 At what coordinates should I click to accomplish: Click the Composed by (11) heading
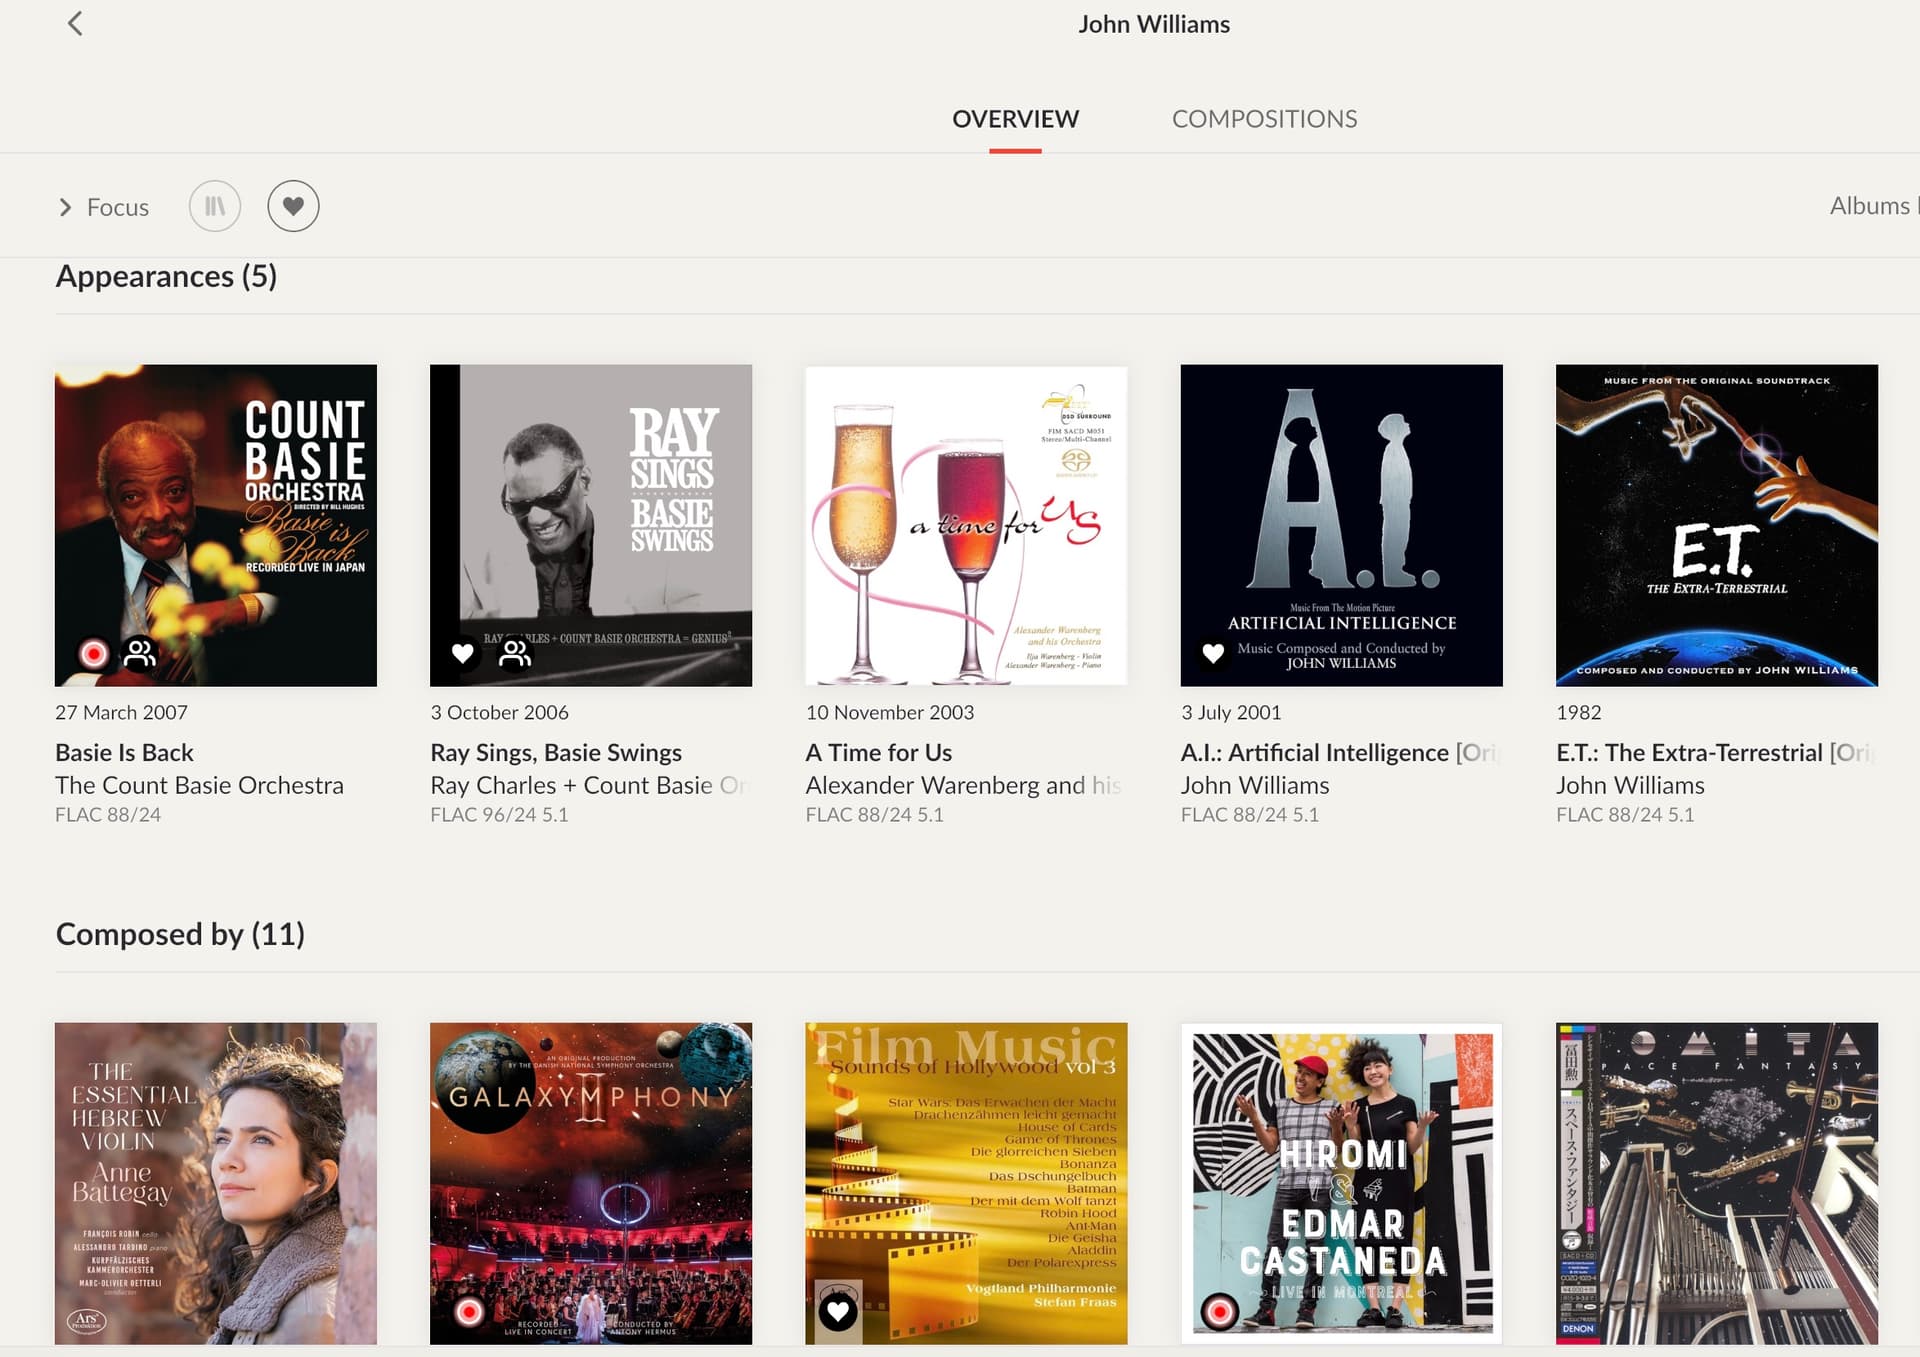click(x=180, y=934)
